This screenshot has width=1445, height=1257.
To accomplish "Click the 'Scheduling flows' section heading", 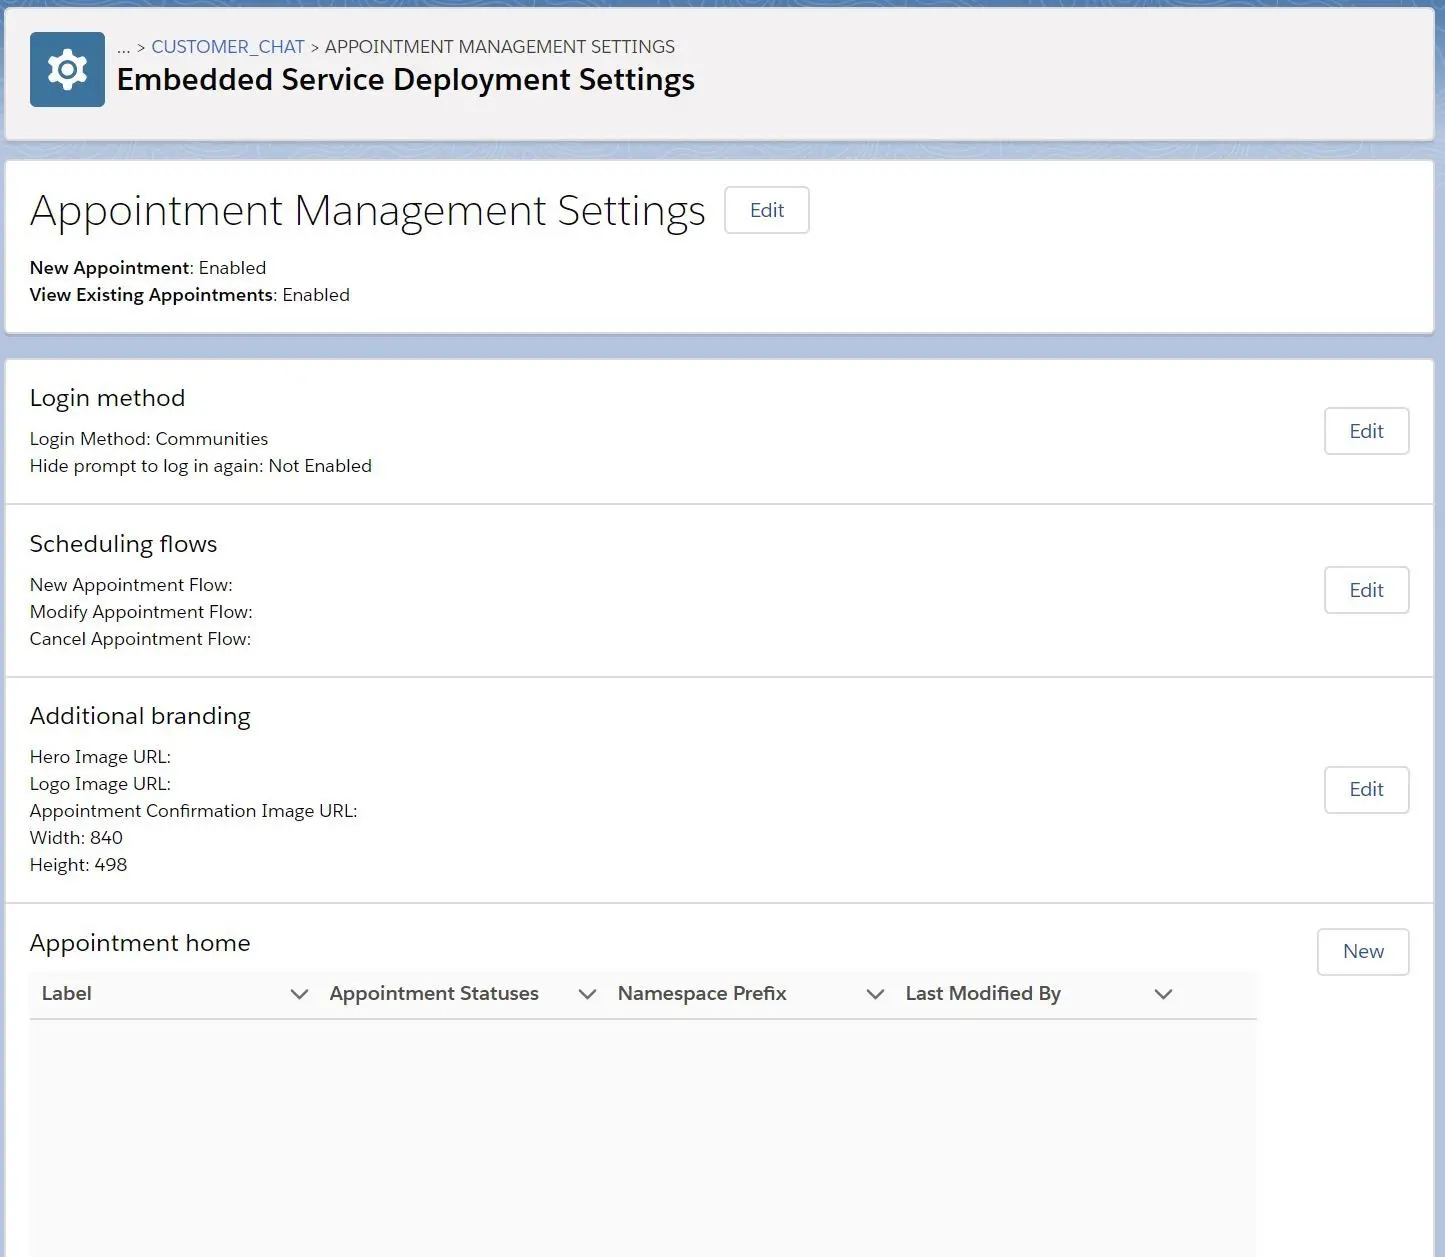I will tap(123, 544).
